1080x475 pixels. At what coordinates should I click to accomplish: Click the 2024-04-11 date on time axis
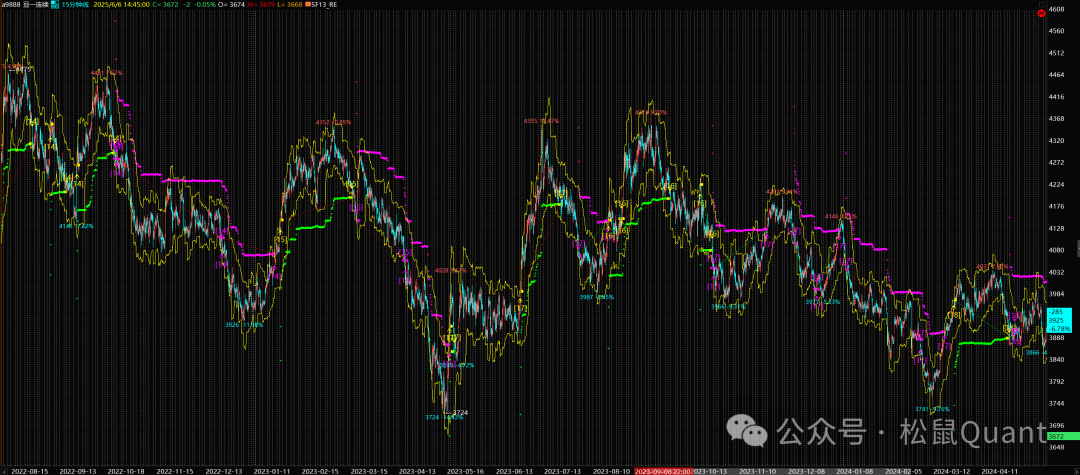(1000, 469)
